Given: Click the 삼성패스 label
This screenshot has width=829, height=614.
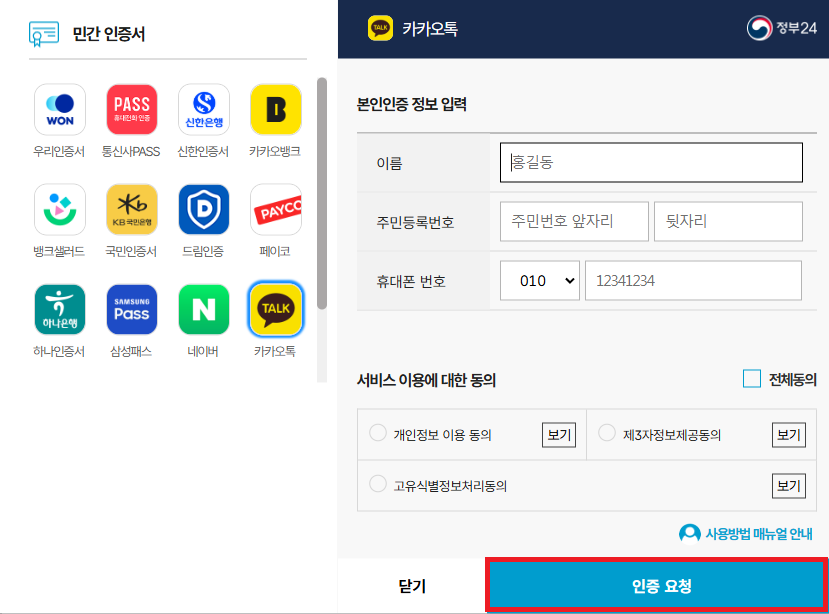Looking at the screenshot, I should point(131,351).
